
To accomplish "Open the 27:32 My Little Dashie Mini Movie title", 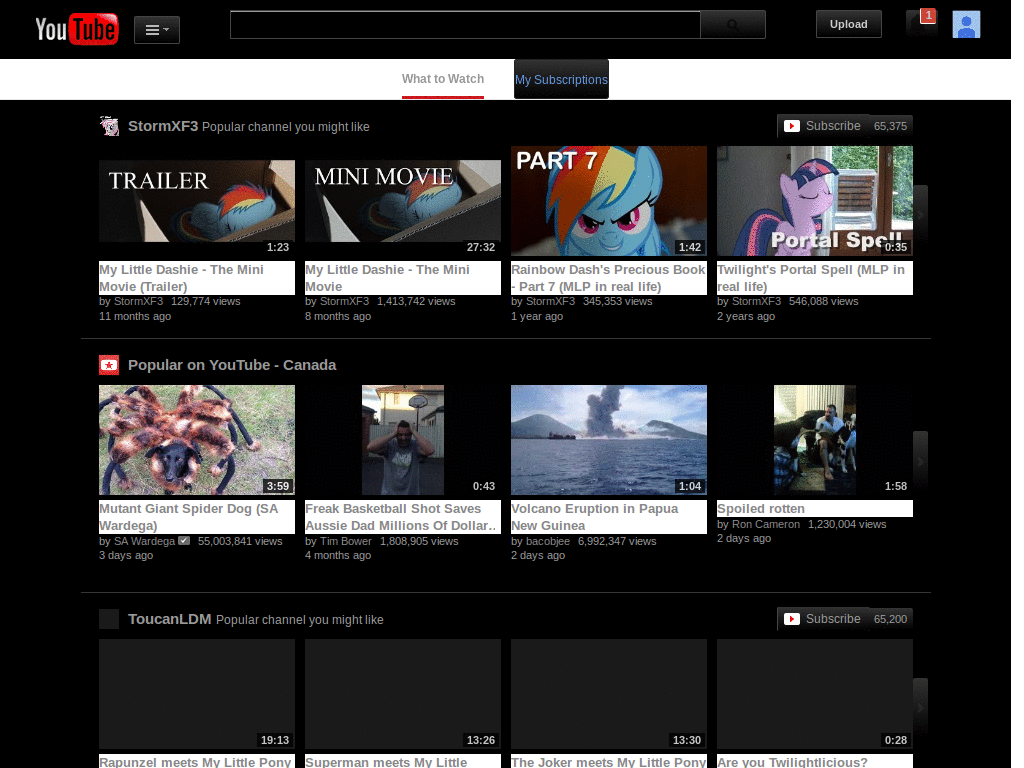I will coord(403,278).
